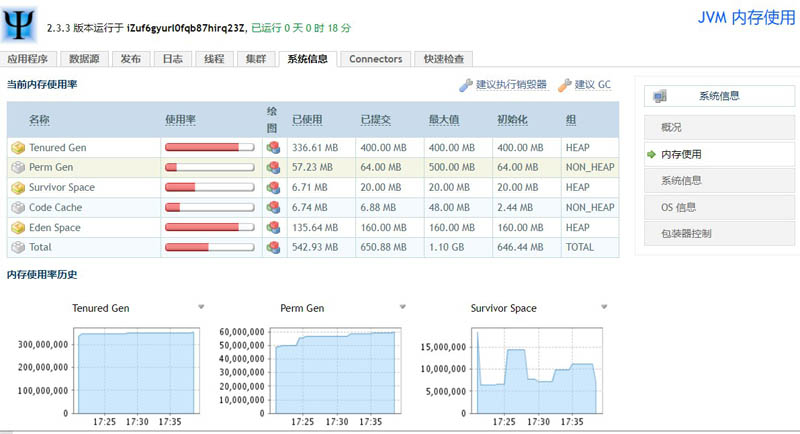Click the 336.61 MB used value
800x434 pixels.
coord(315,147)
